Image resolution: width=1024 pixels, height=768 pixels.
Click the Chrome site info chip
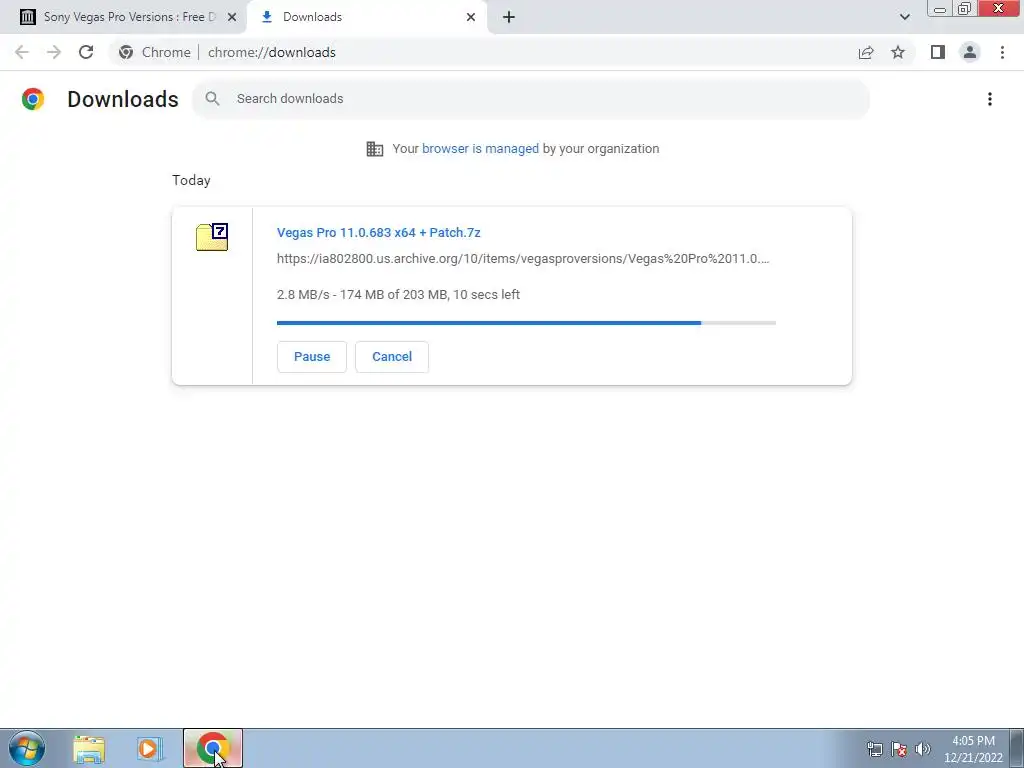[155, 52]
